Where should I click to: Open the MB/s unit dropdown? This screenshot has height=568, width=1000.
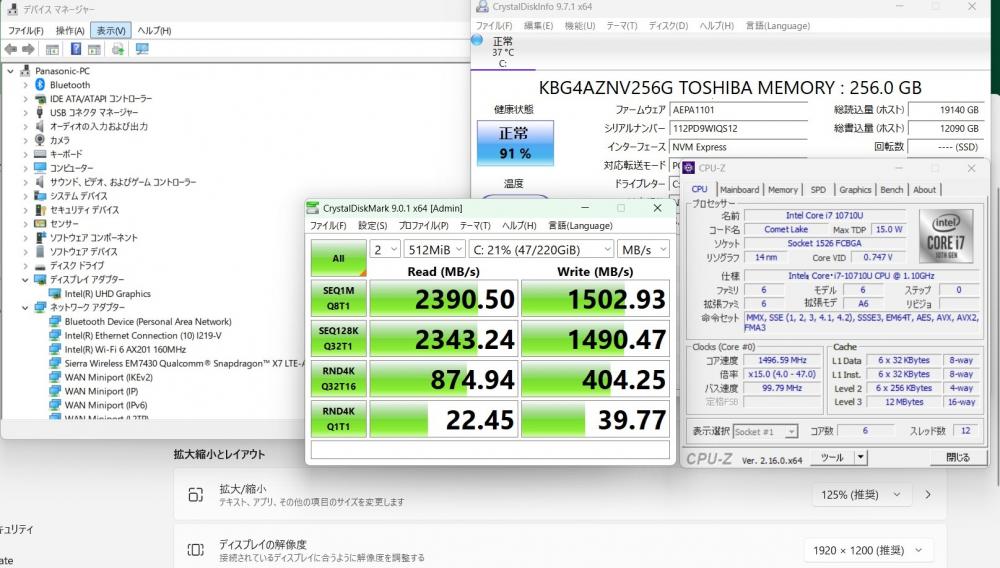(643, 249)
